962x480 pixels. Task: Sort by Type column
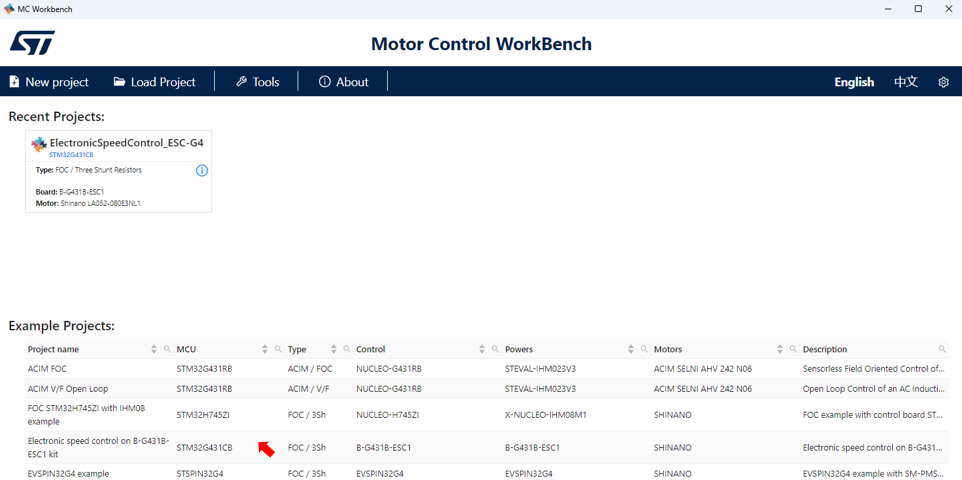tap(334, 349)
